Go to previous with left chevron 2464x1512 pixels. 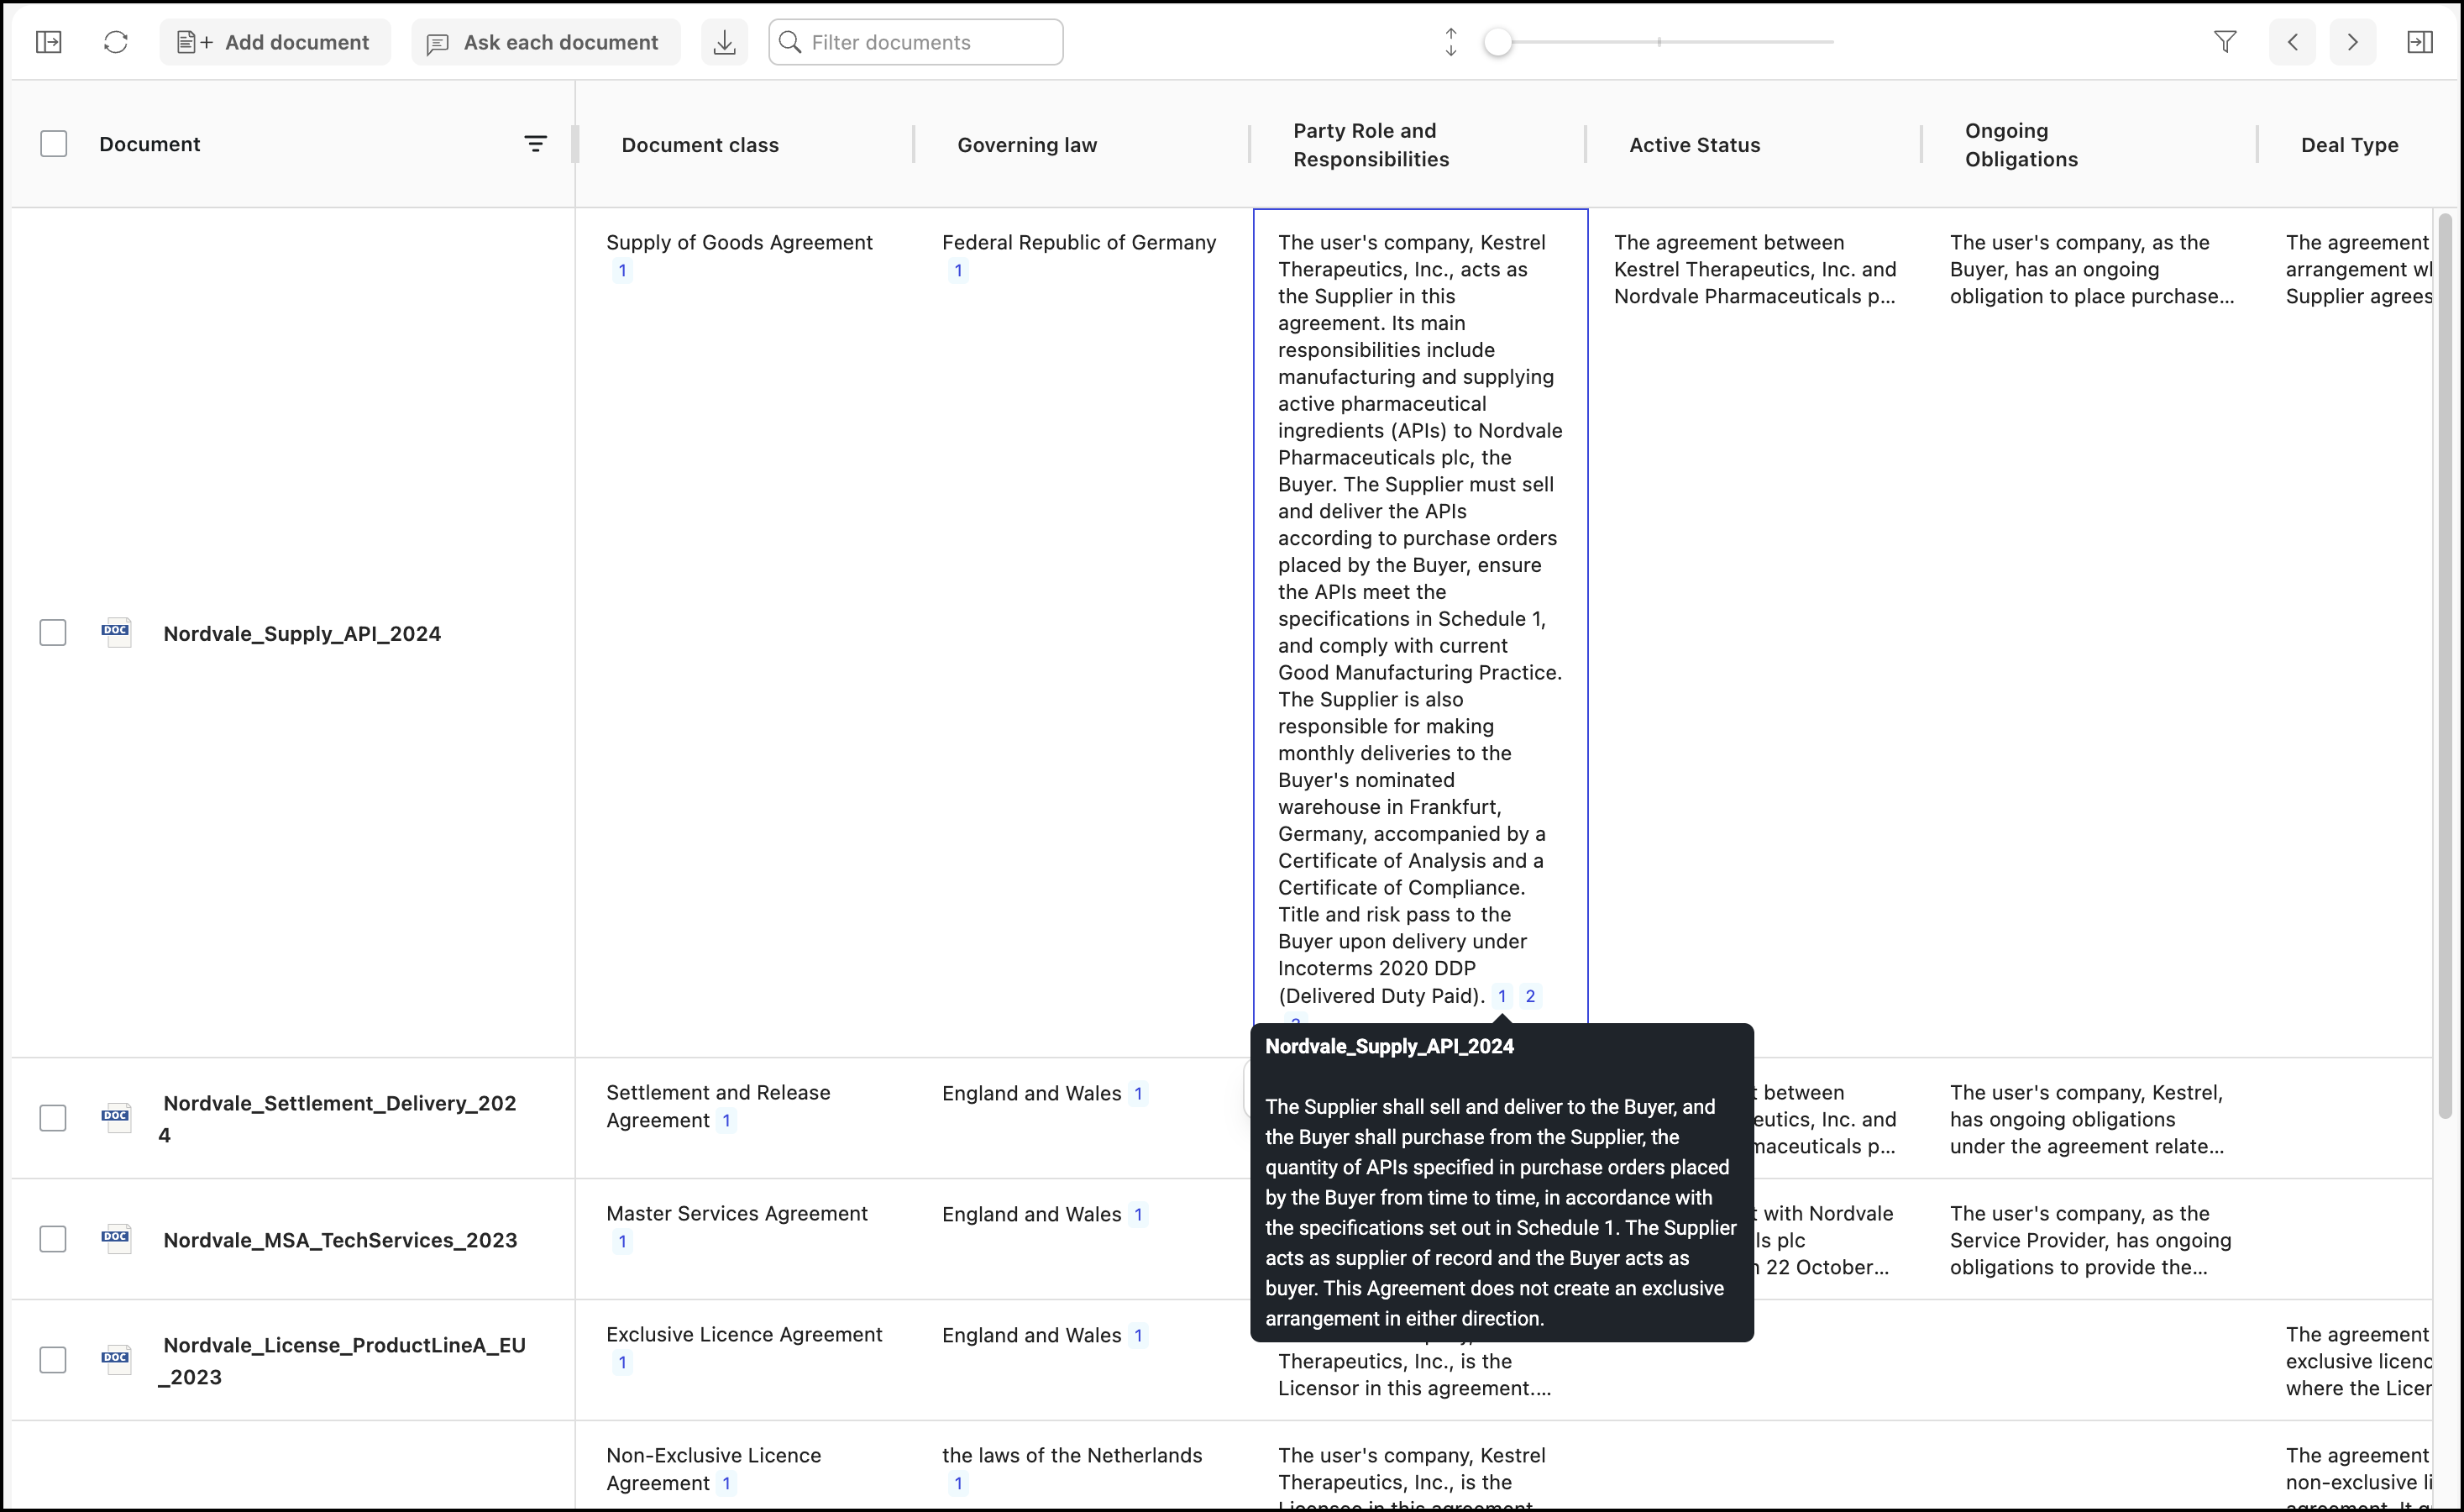coord(2293,42)
